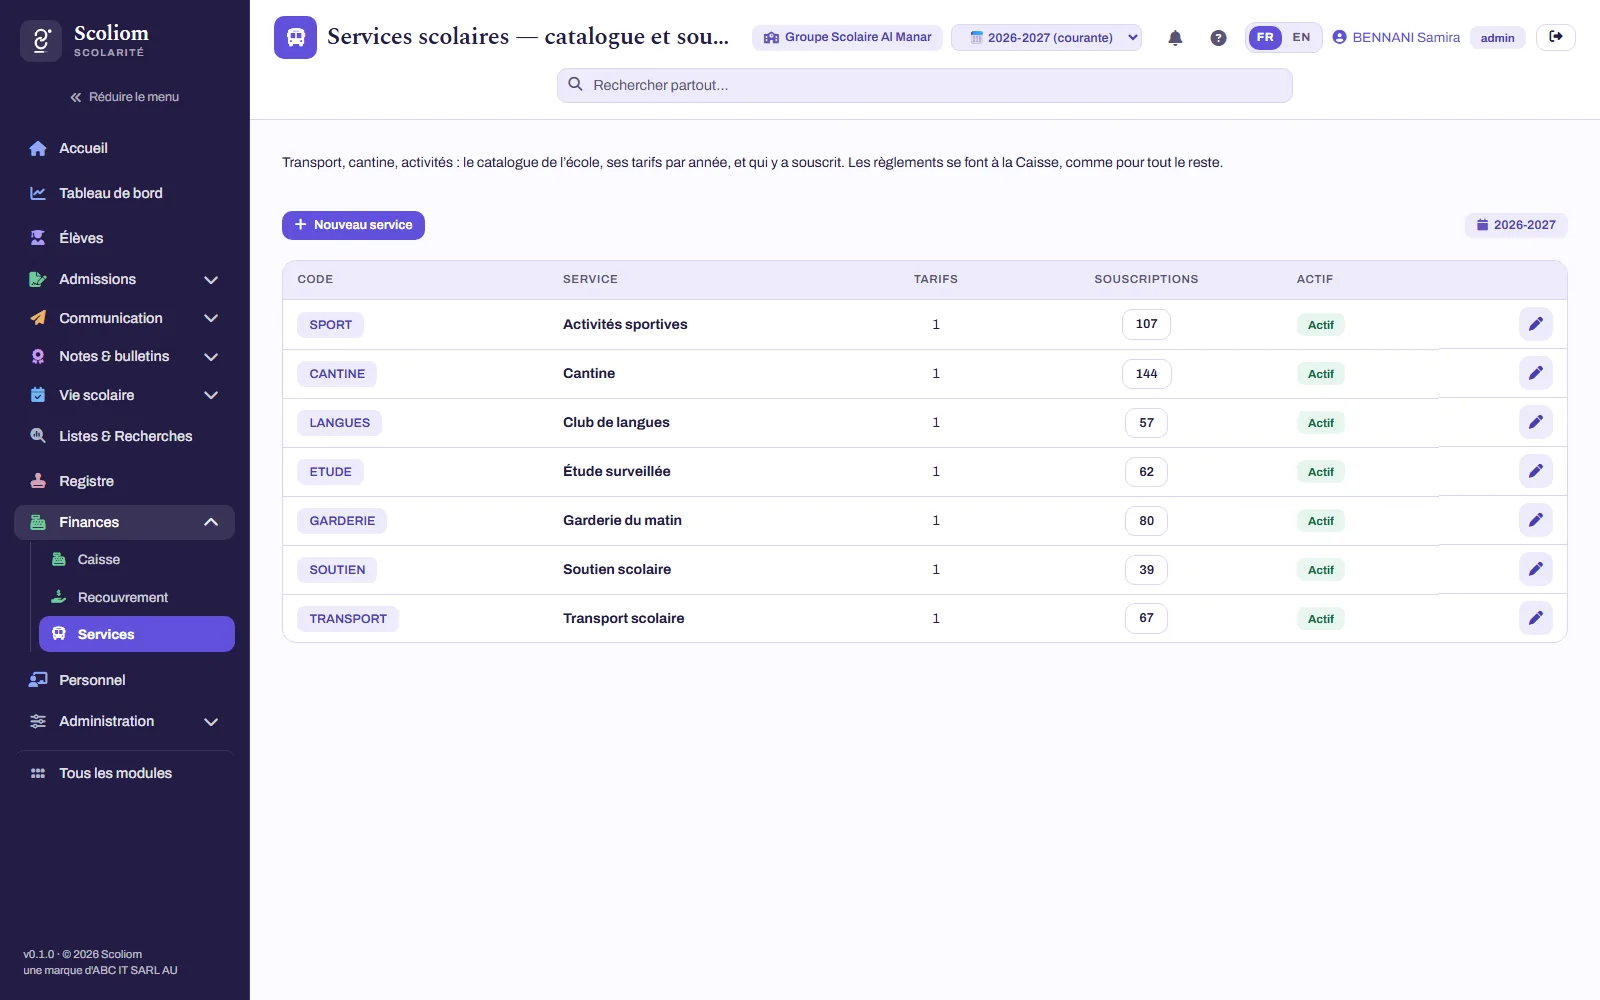Click the bus icon beside page title
The height and width of the screenshot is (1000, 1600).
[x=295, y=37]
